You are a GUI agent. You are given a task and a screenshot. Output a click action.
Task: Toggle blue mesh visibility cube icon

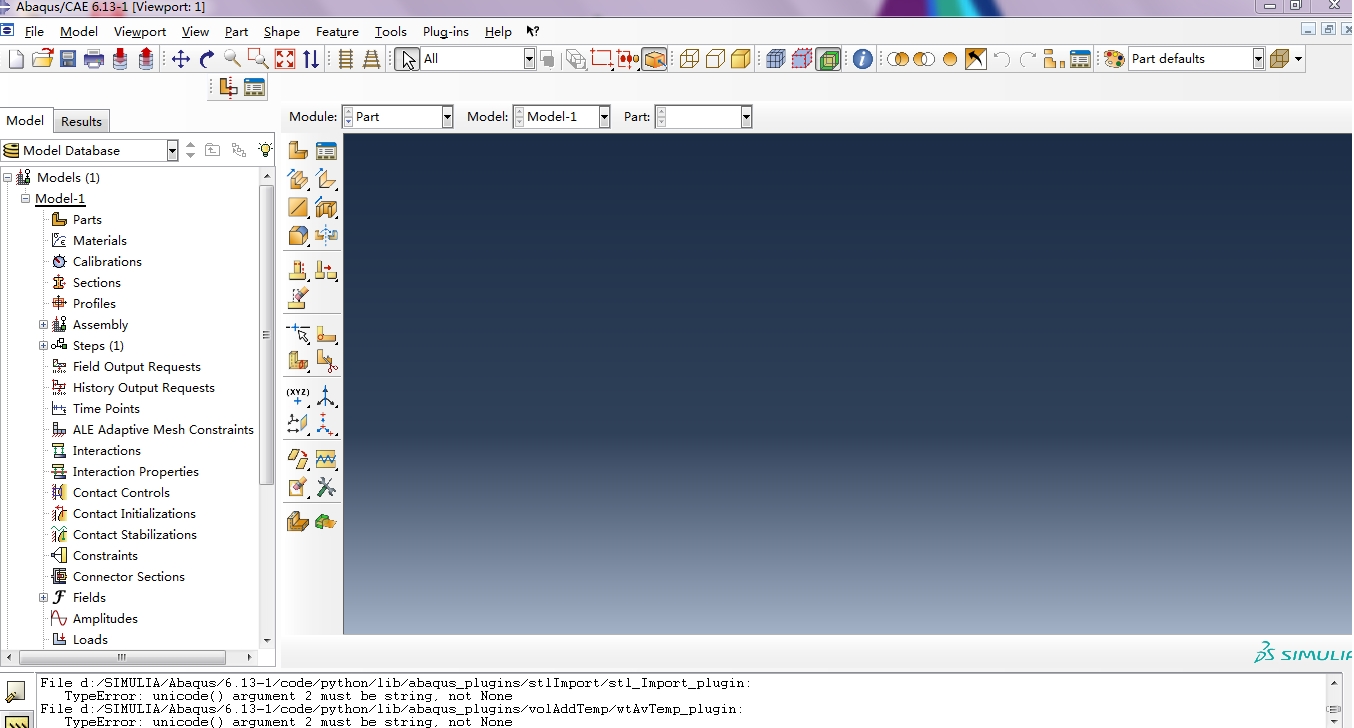(x=776, y=59)
